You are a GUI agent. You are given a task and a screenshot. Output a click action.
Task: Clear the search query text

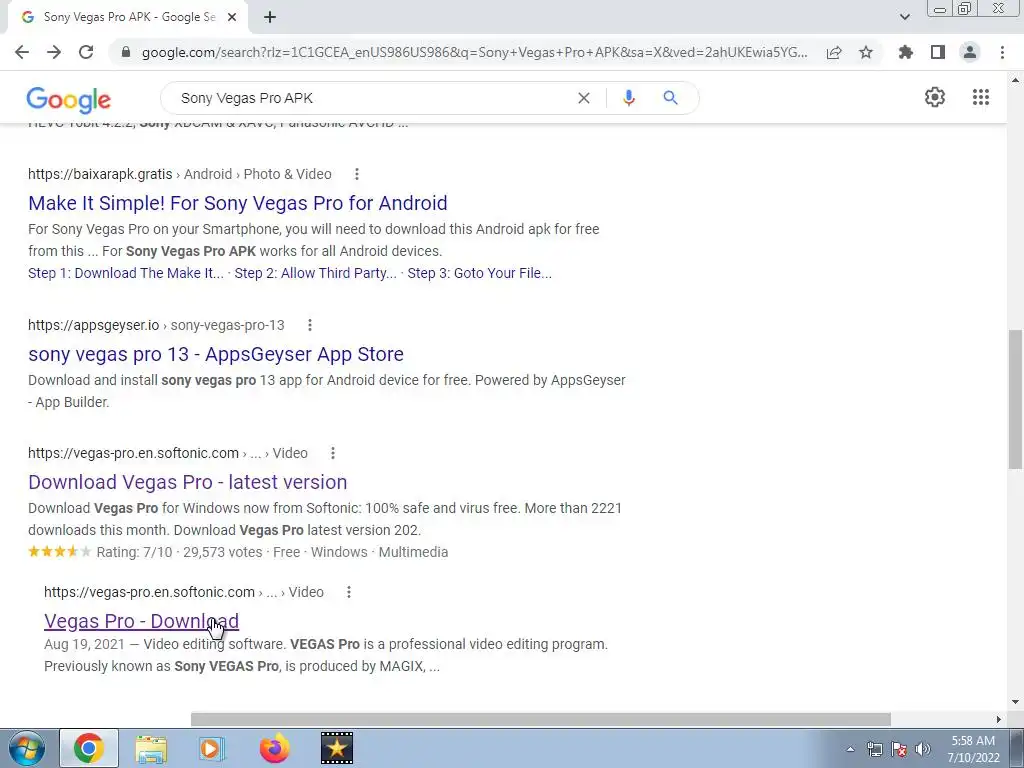pyautogui.click(x=584, y=98)
